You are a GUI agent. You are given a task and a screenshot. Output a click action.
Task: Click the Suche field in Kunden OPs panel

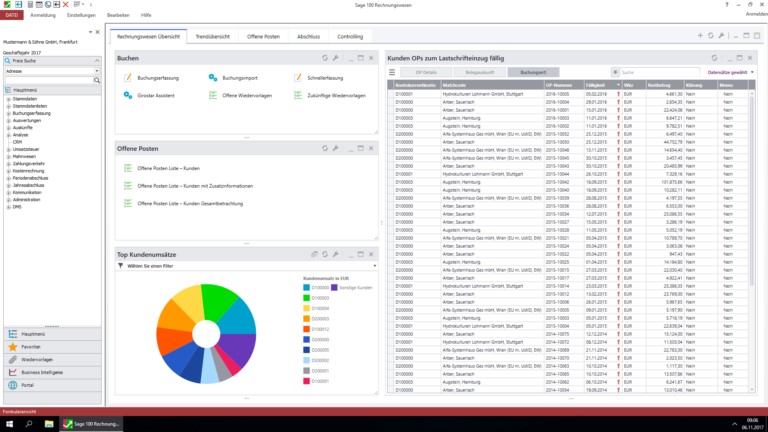click(655, 72)
